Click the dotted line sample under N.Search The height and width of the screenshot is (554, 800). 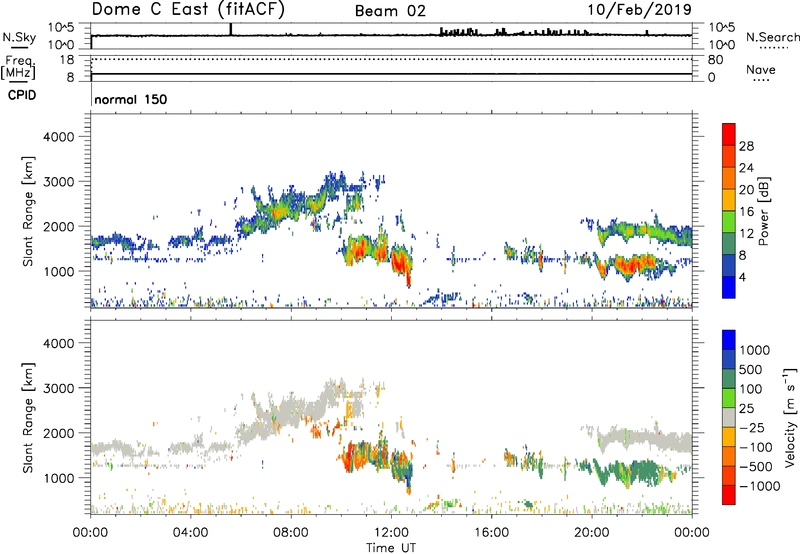tap(773, 48)
